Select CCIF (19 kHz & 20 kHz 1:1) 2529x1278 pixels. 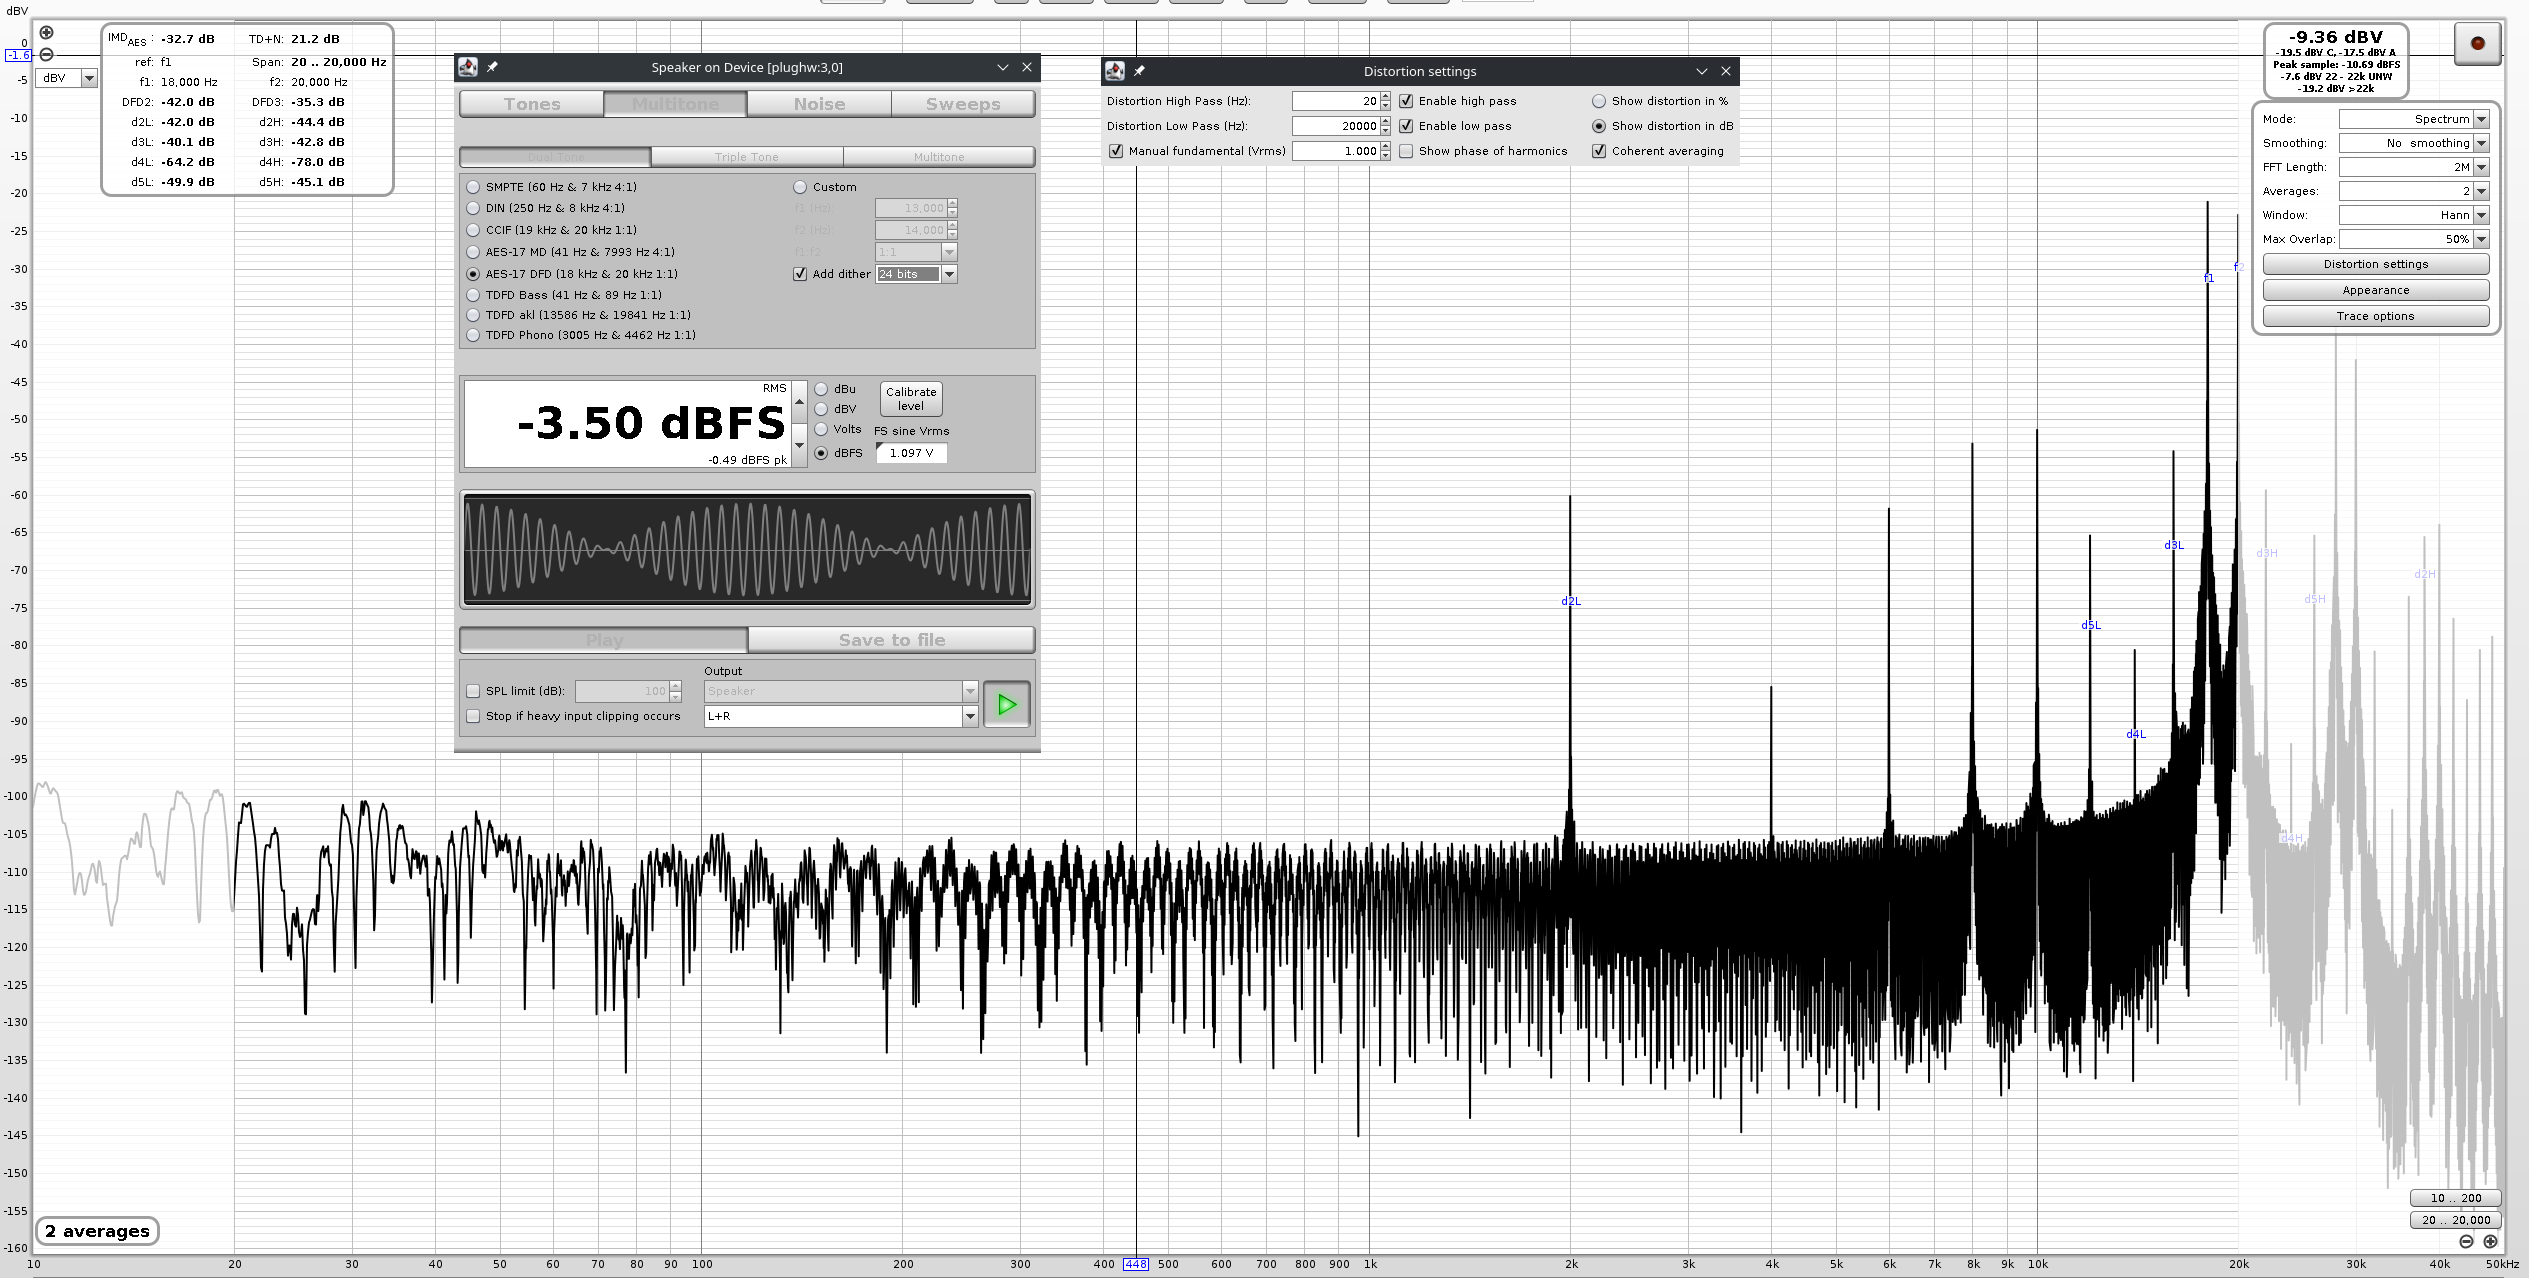tap(473, 230)
